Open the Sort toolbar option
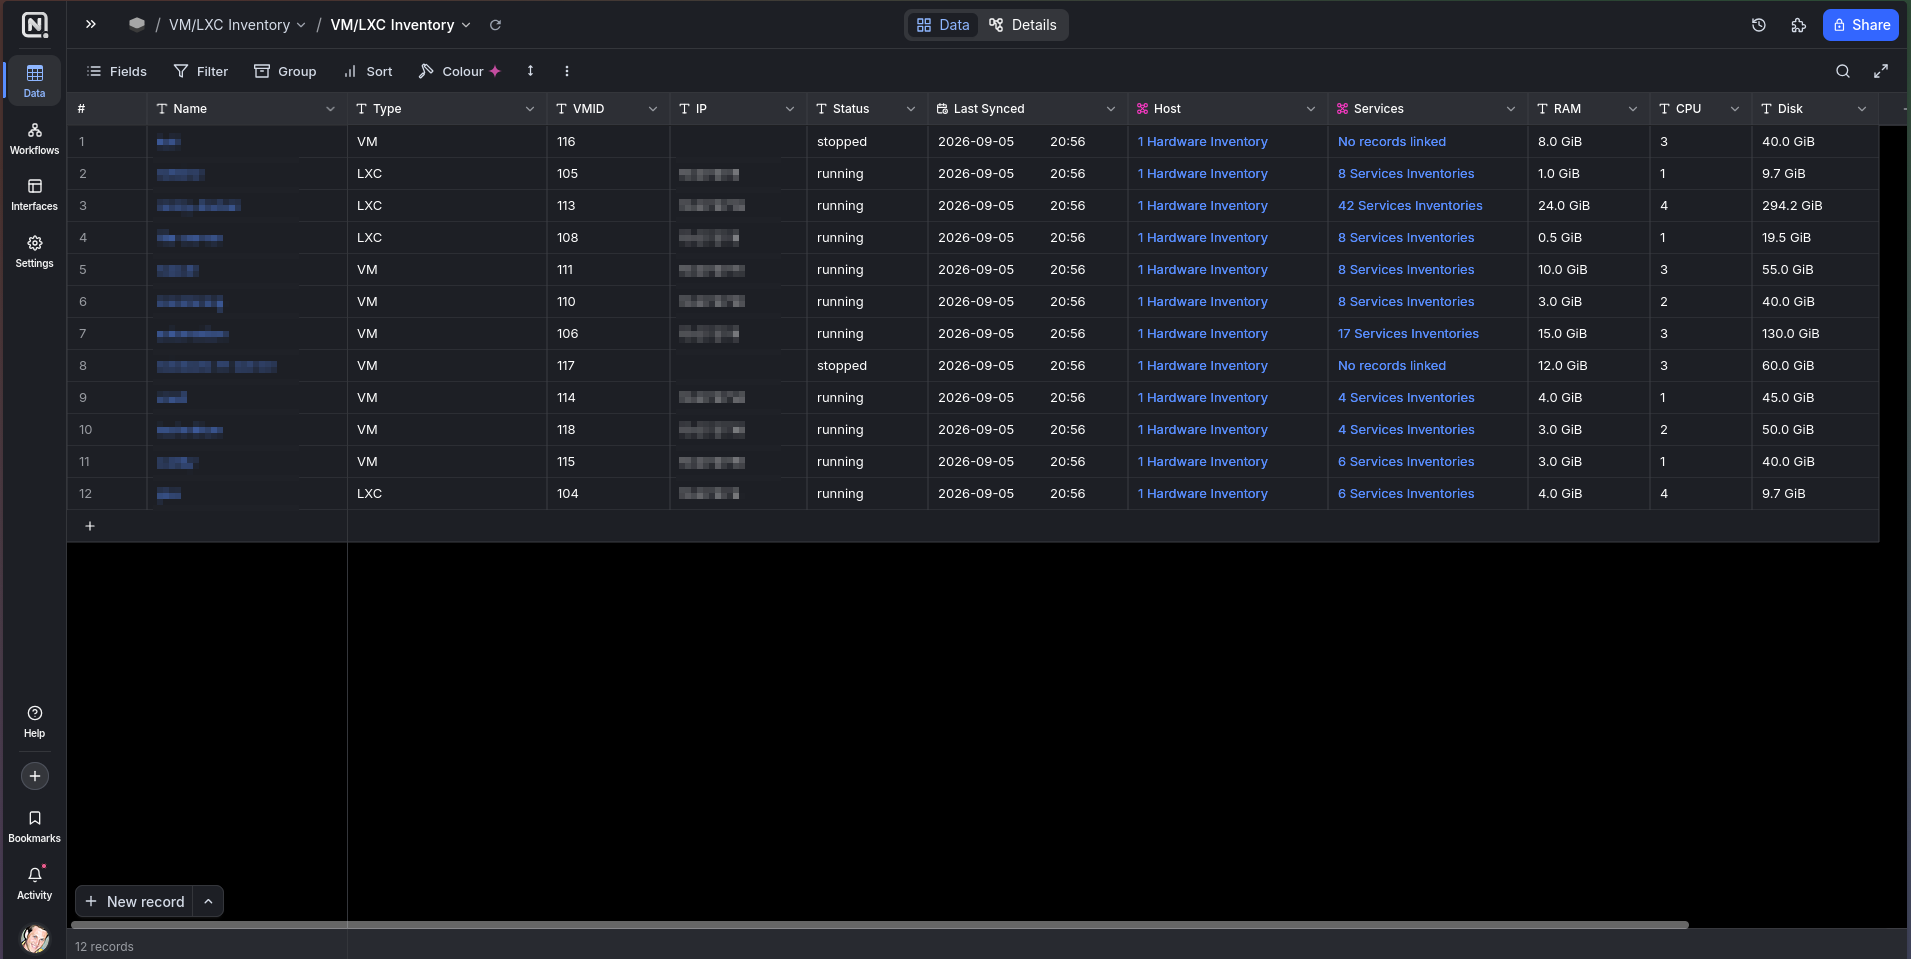 coord(368,71)
